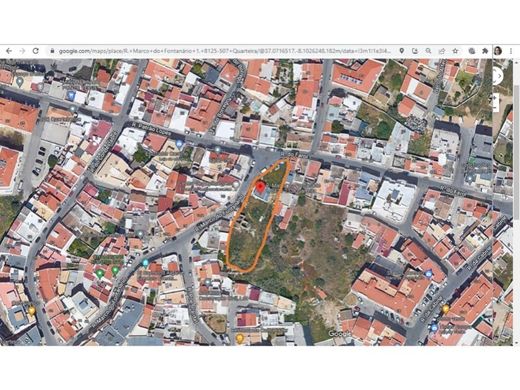Click the teal marker at map's top-left corner

(20, 81)
